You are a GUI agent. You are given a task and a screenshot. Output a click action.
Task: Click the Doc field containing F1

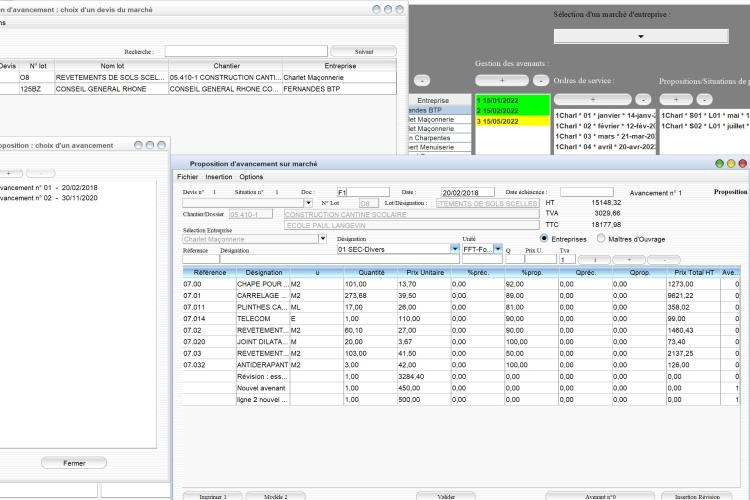click(x=363, y=192)
